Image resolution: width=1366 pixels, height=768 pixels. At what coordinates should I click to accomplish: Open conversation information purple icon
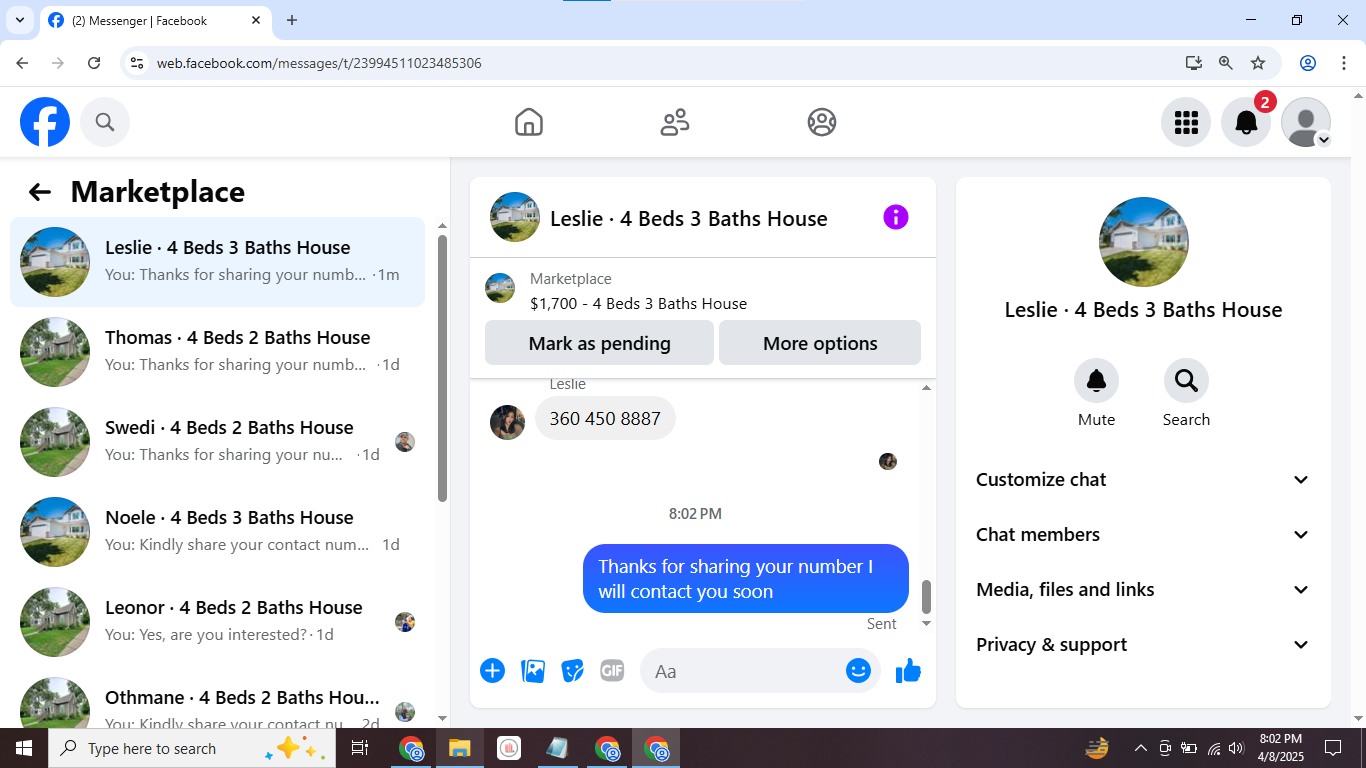896,217
